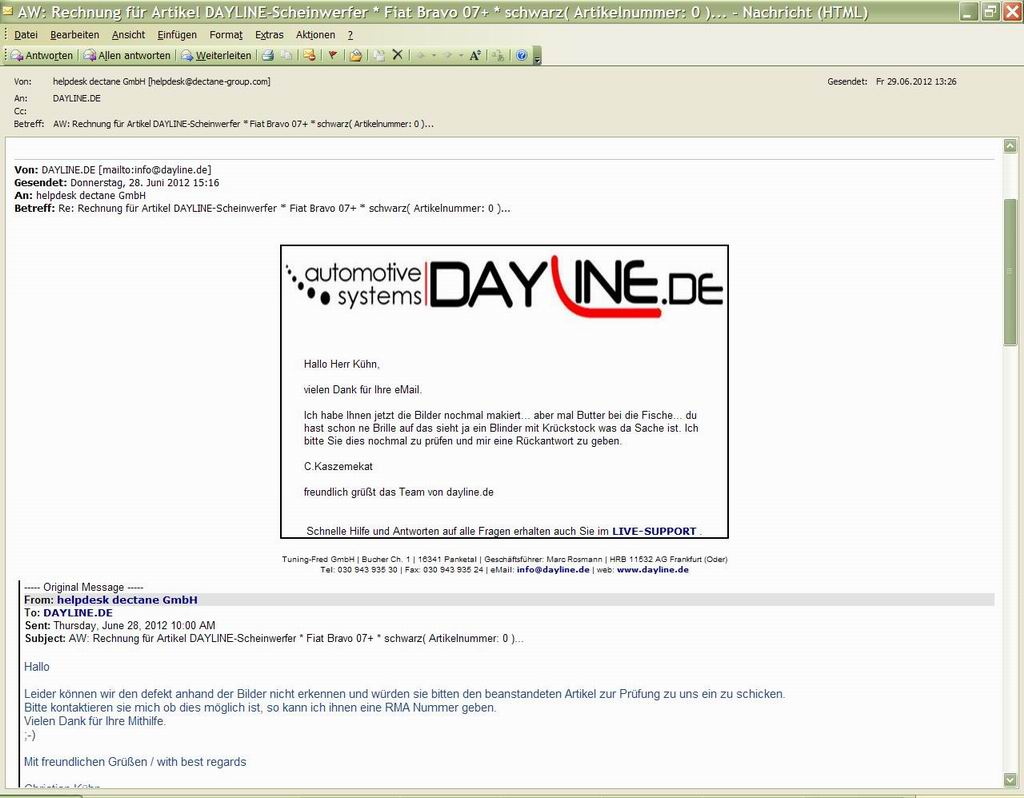The height and width of the screenshot is (798, 1024).
Task: Click the create rule envelope icon
Action: pos(309,55)
